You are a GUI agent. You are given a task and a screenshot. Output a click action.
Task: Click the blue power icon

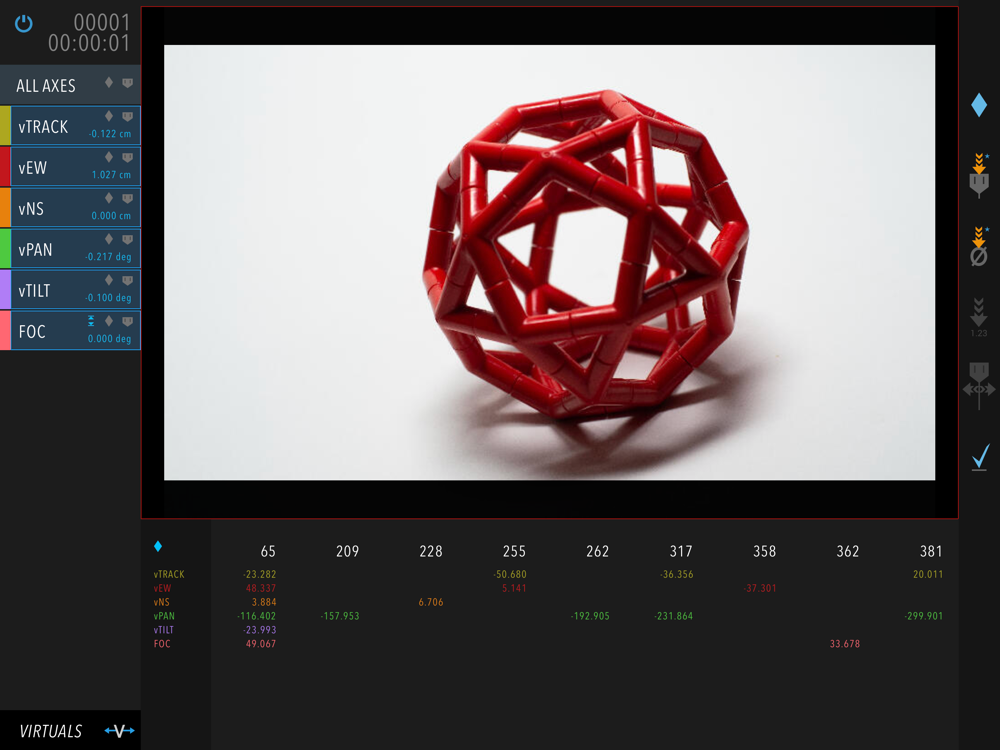coord(24,24)
